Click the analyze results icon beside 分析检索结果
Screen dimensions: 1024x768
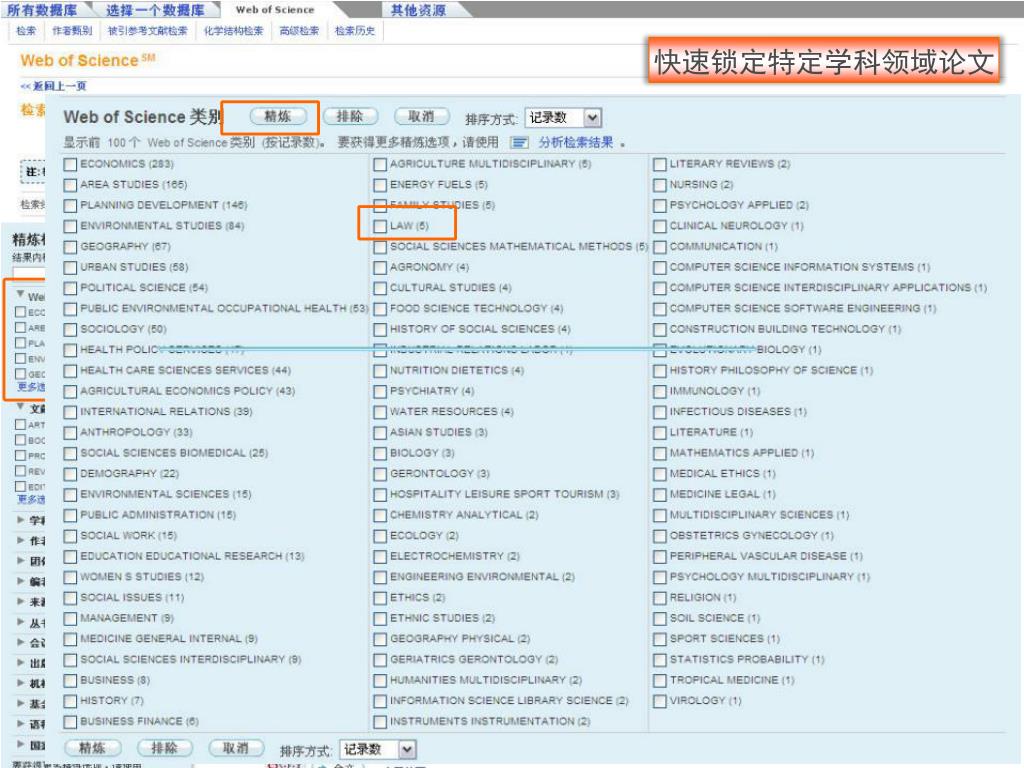click(519, 142)
